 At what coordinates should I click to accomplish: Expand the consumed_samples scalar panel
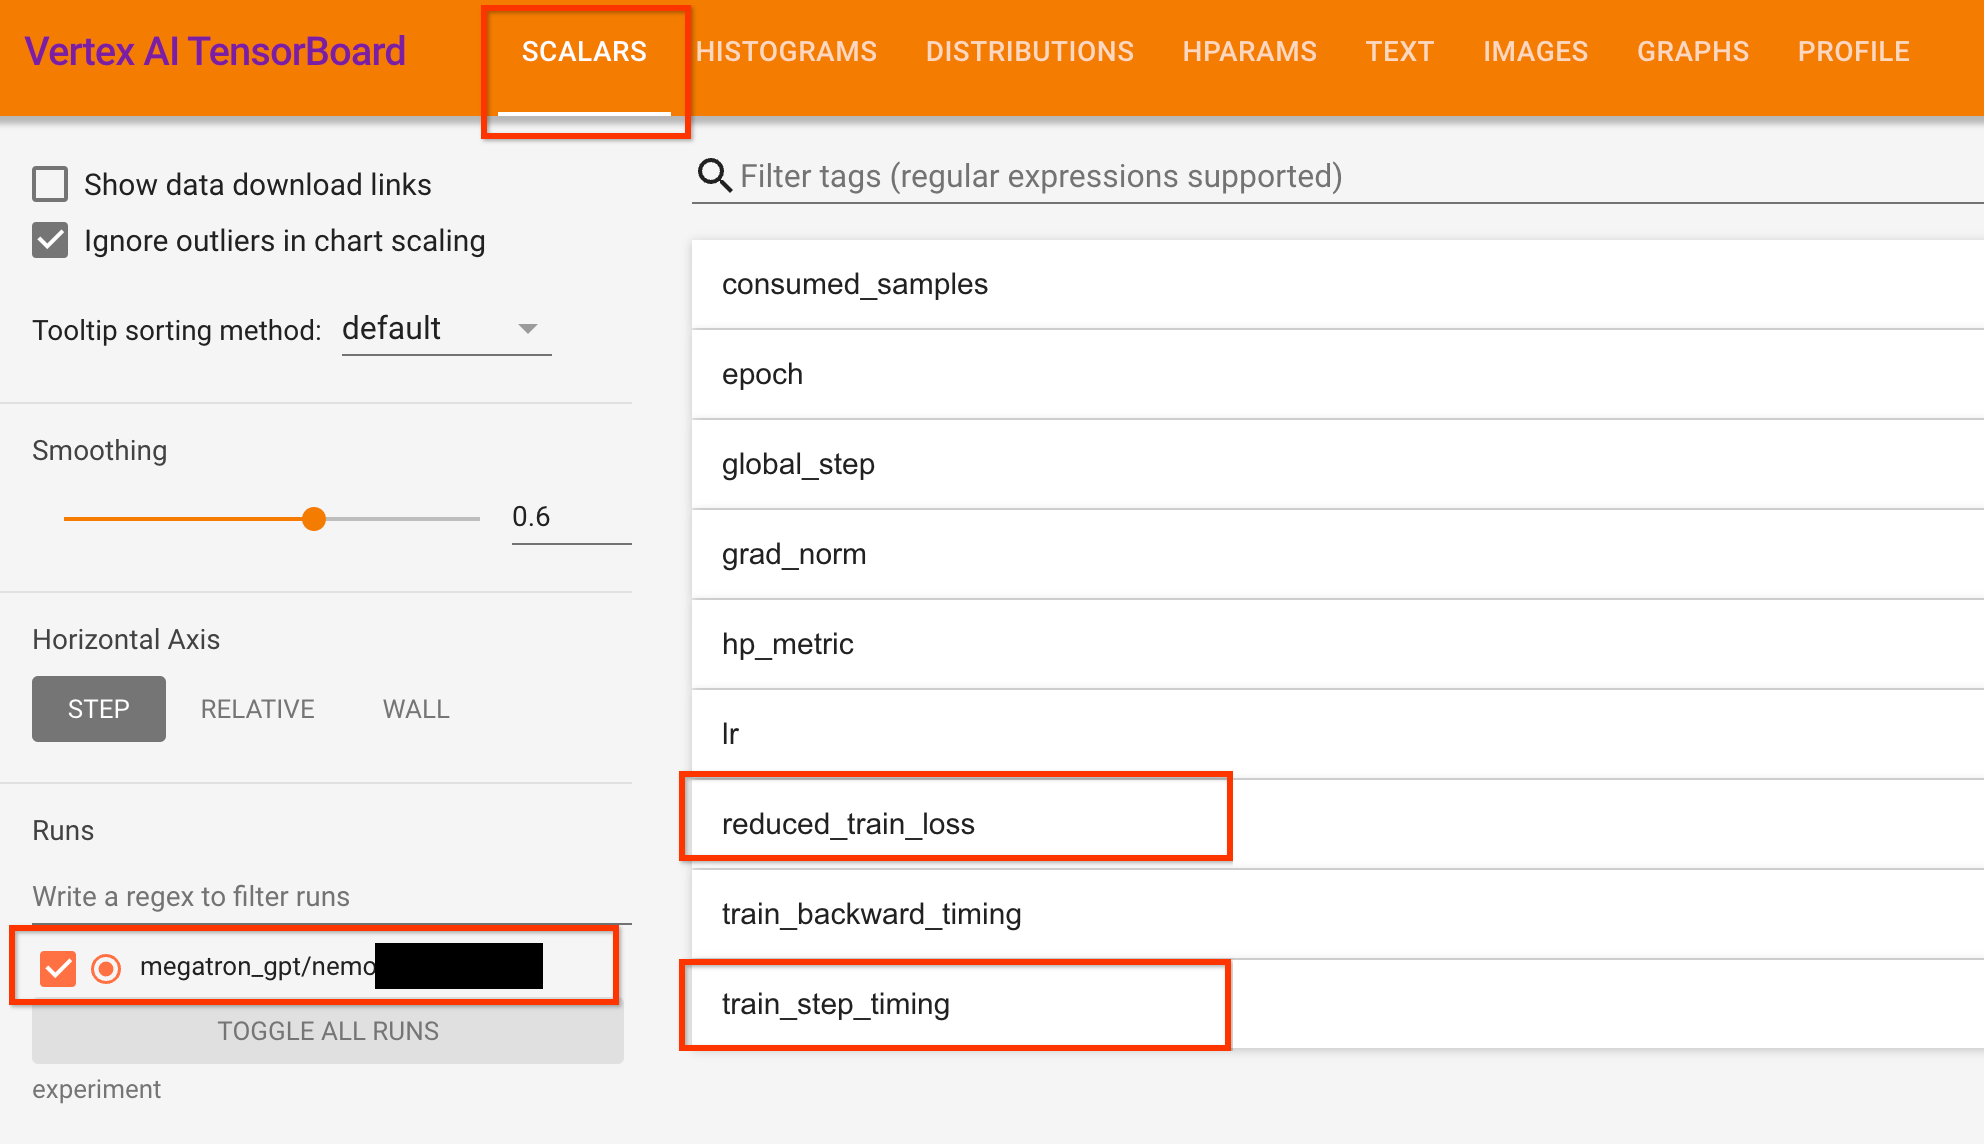pyautogui.click(x=854, y=284)
